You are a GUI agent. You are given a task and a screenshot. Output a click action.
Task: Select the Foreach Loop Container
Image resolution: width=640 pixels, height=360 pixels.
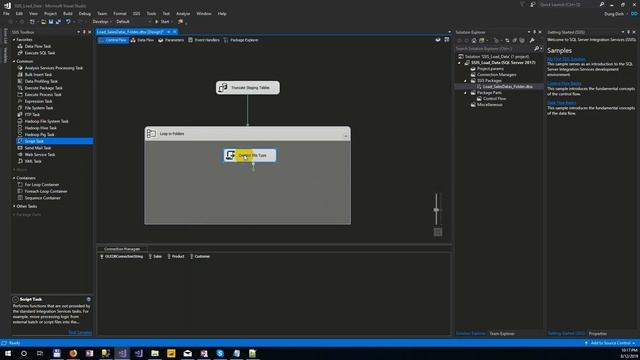(46, 191)
